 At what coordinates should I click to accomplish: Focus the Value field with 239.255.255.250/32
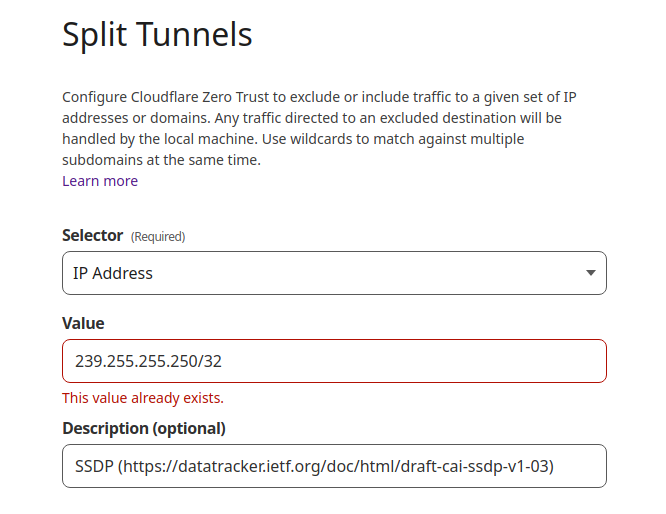click(x=334, y=361)
